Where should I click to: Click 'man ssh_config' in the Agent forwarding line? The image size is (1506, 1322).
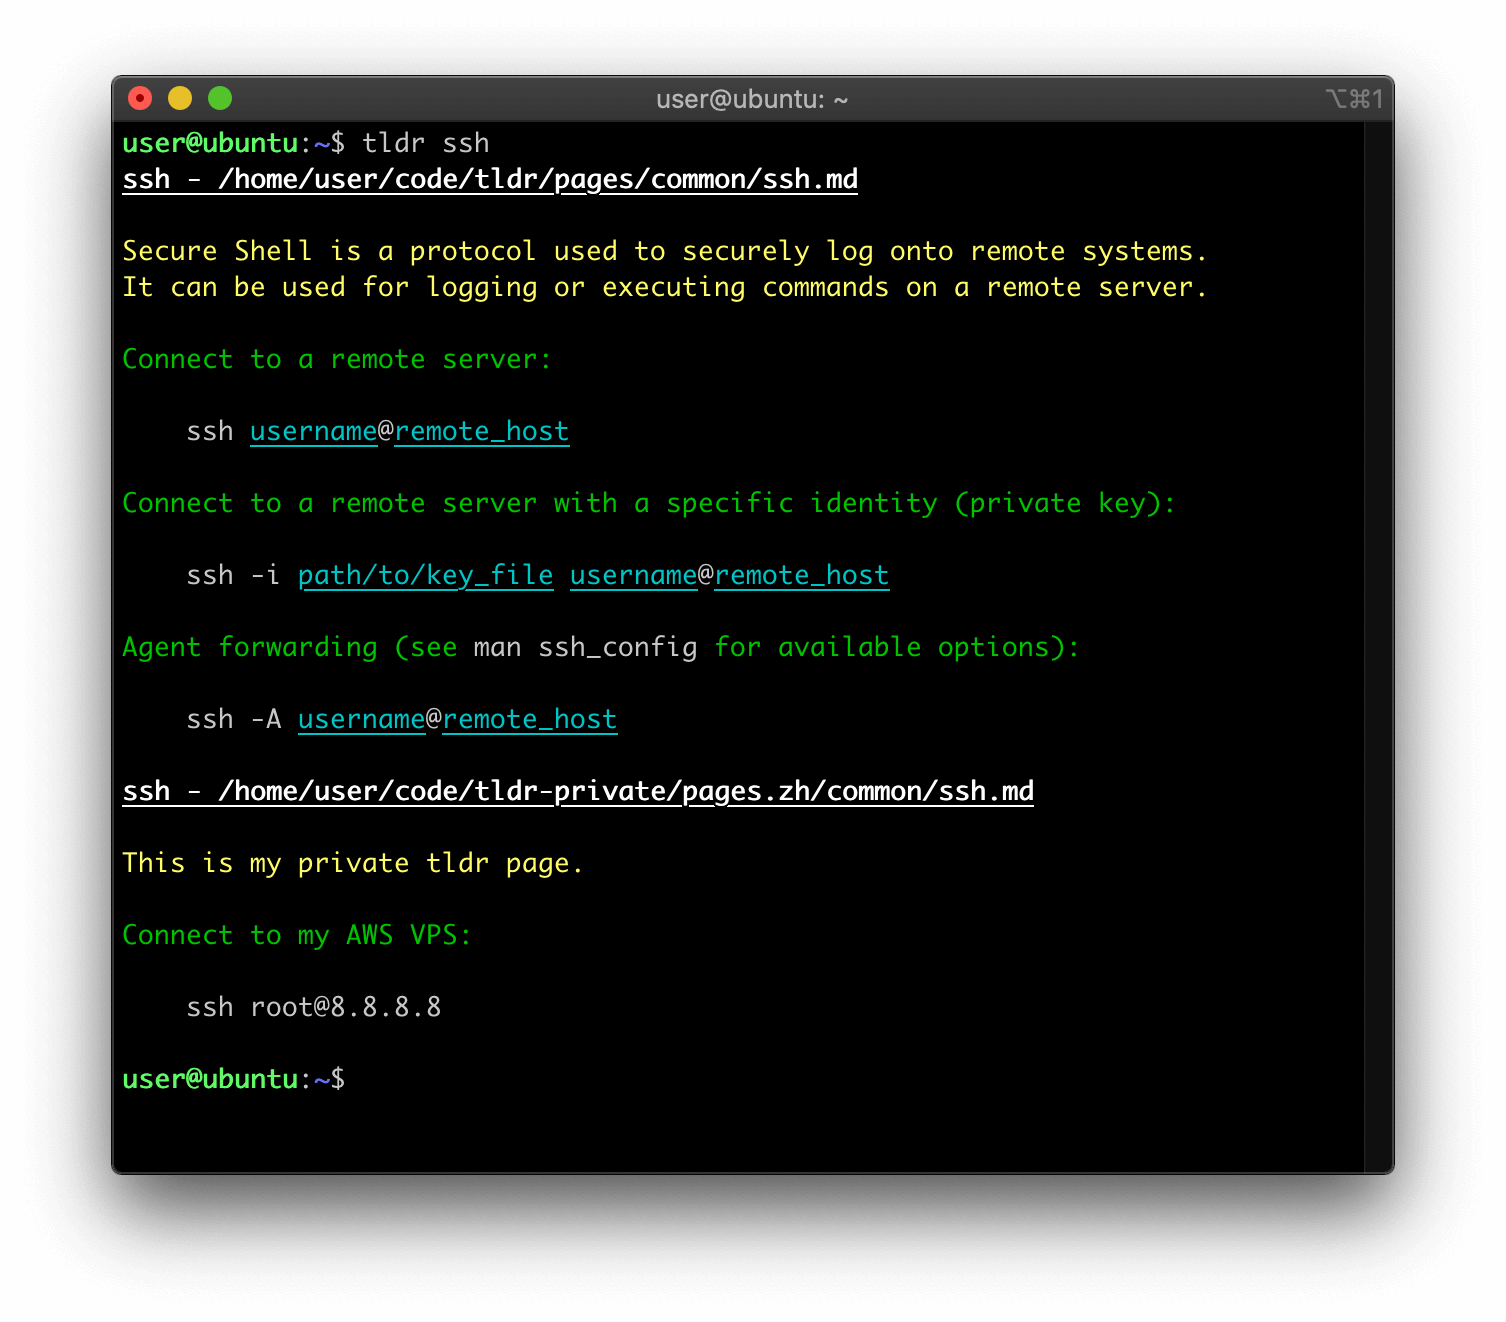(x=586, y=647)
